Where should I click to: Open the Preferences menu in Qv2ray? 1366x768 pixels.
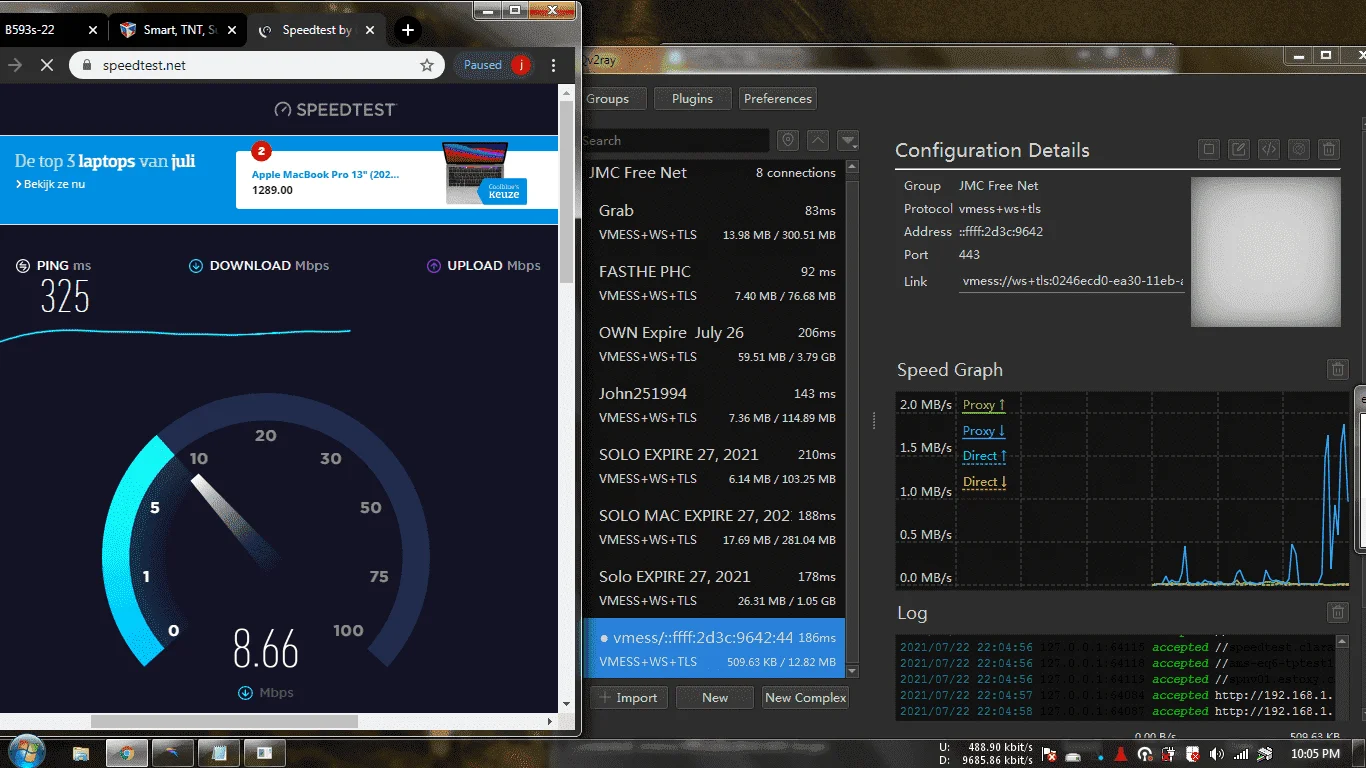(778, 99)
